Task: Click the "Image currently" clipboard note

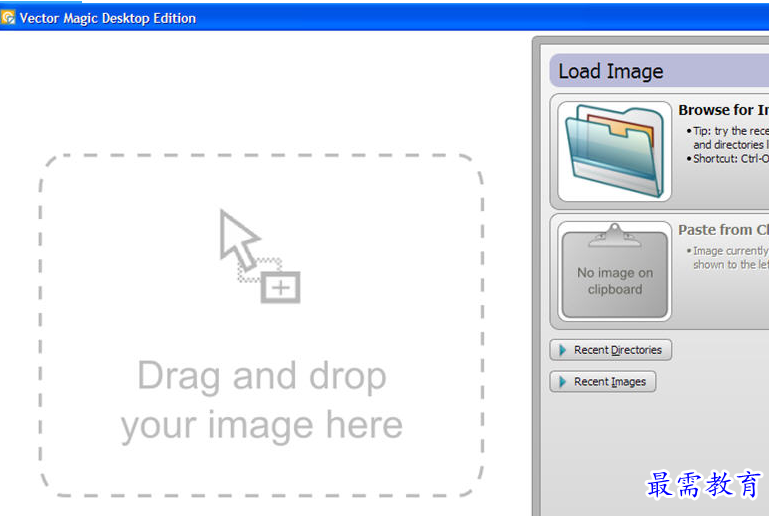Action: (731, 251)
